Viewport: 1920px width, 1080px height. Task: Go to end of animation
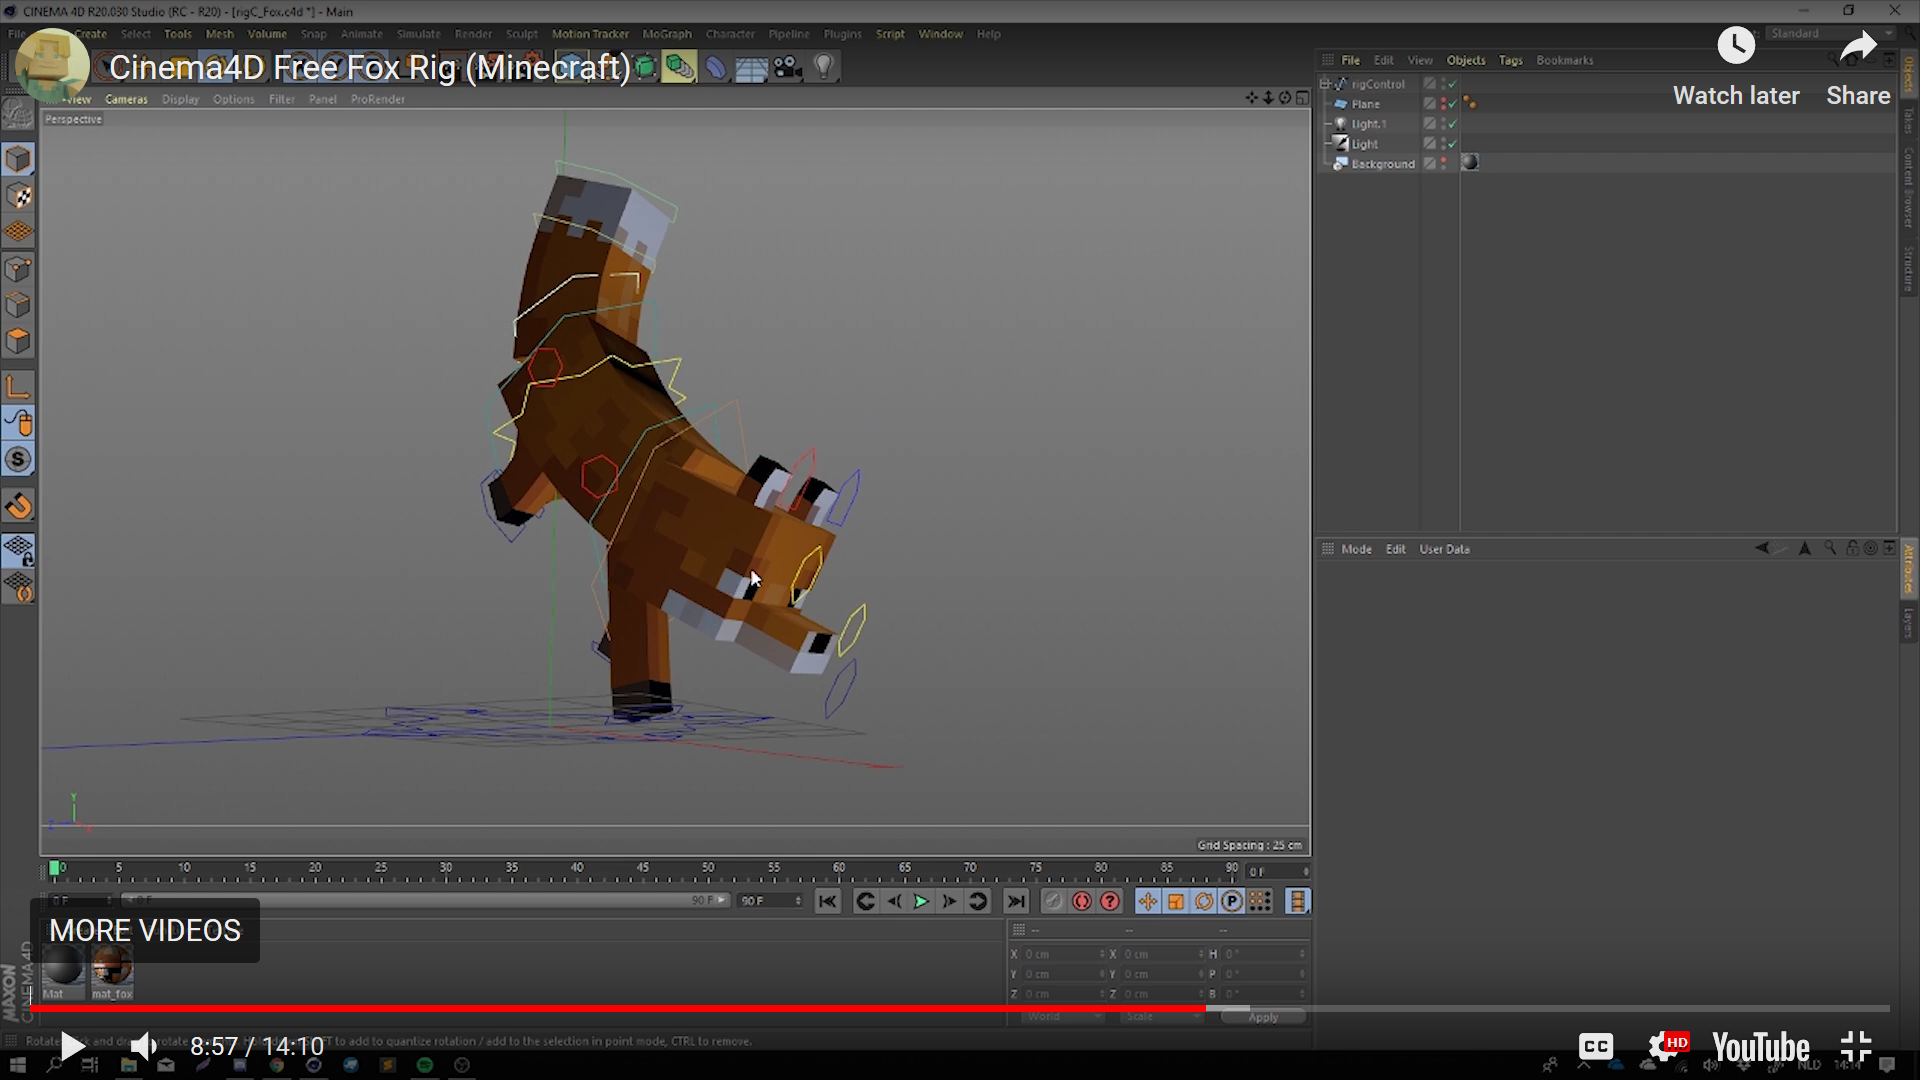pos(1016,901)
